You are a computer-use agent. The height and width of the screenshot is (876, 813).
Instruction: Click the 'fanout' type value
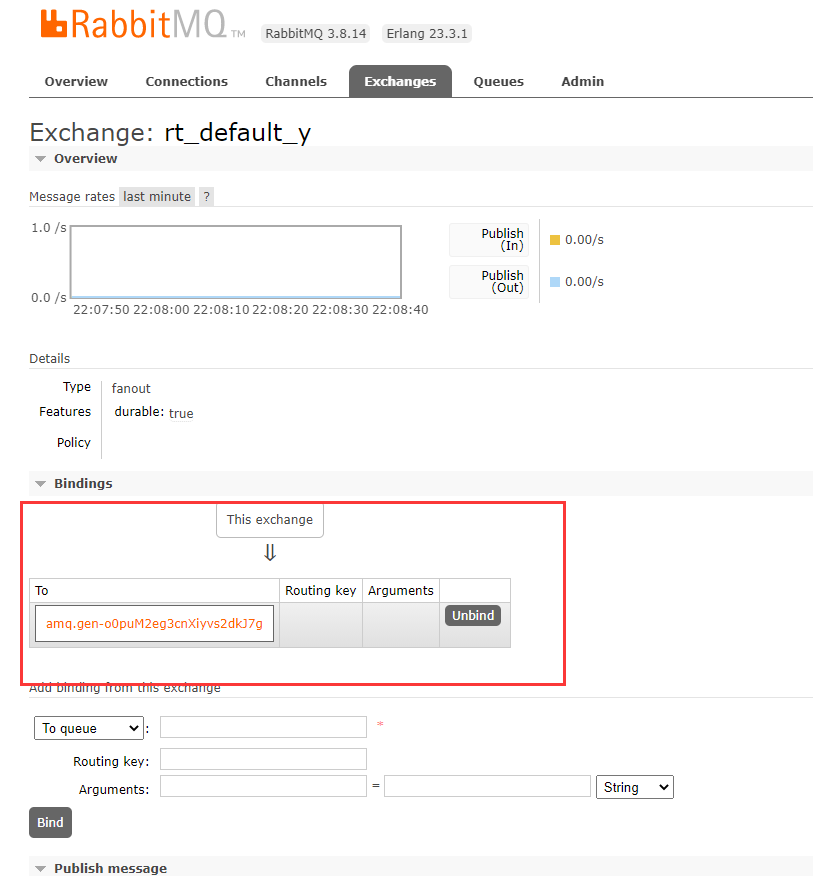[131, 388]
